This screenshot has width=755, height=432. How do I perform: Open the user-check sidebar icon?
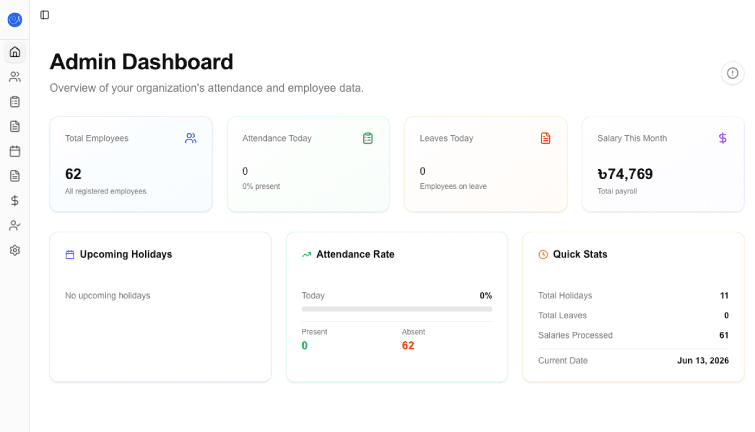pyautogui.click(x=15, y=225)
